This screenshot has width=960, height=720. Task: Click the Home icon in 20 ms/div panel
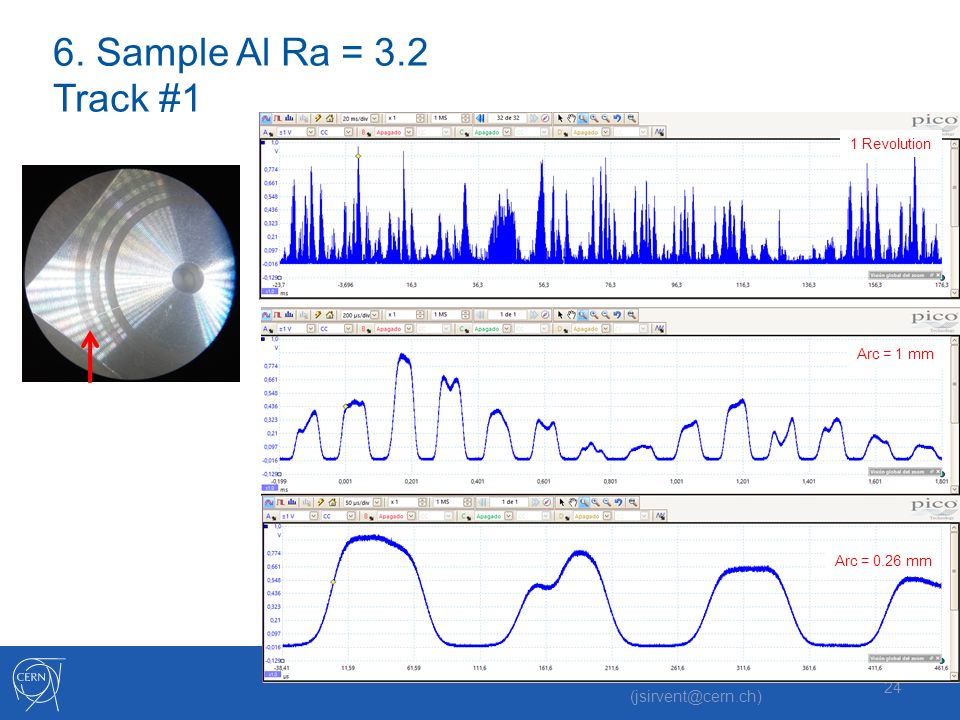coord(329,118)
